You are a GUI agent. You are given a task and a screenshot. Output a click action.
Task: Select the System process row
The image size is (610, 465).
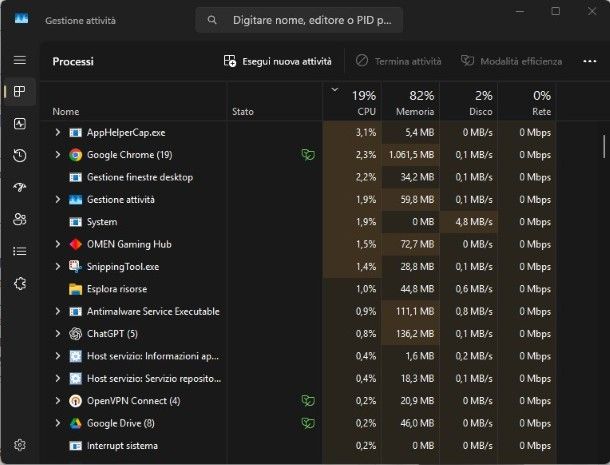pos(299,222)
